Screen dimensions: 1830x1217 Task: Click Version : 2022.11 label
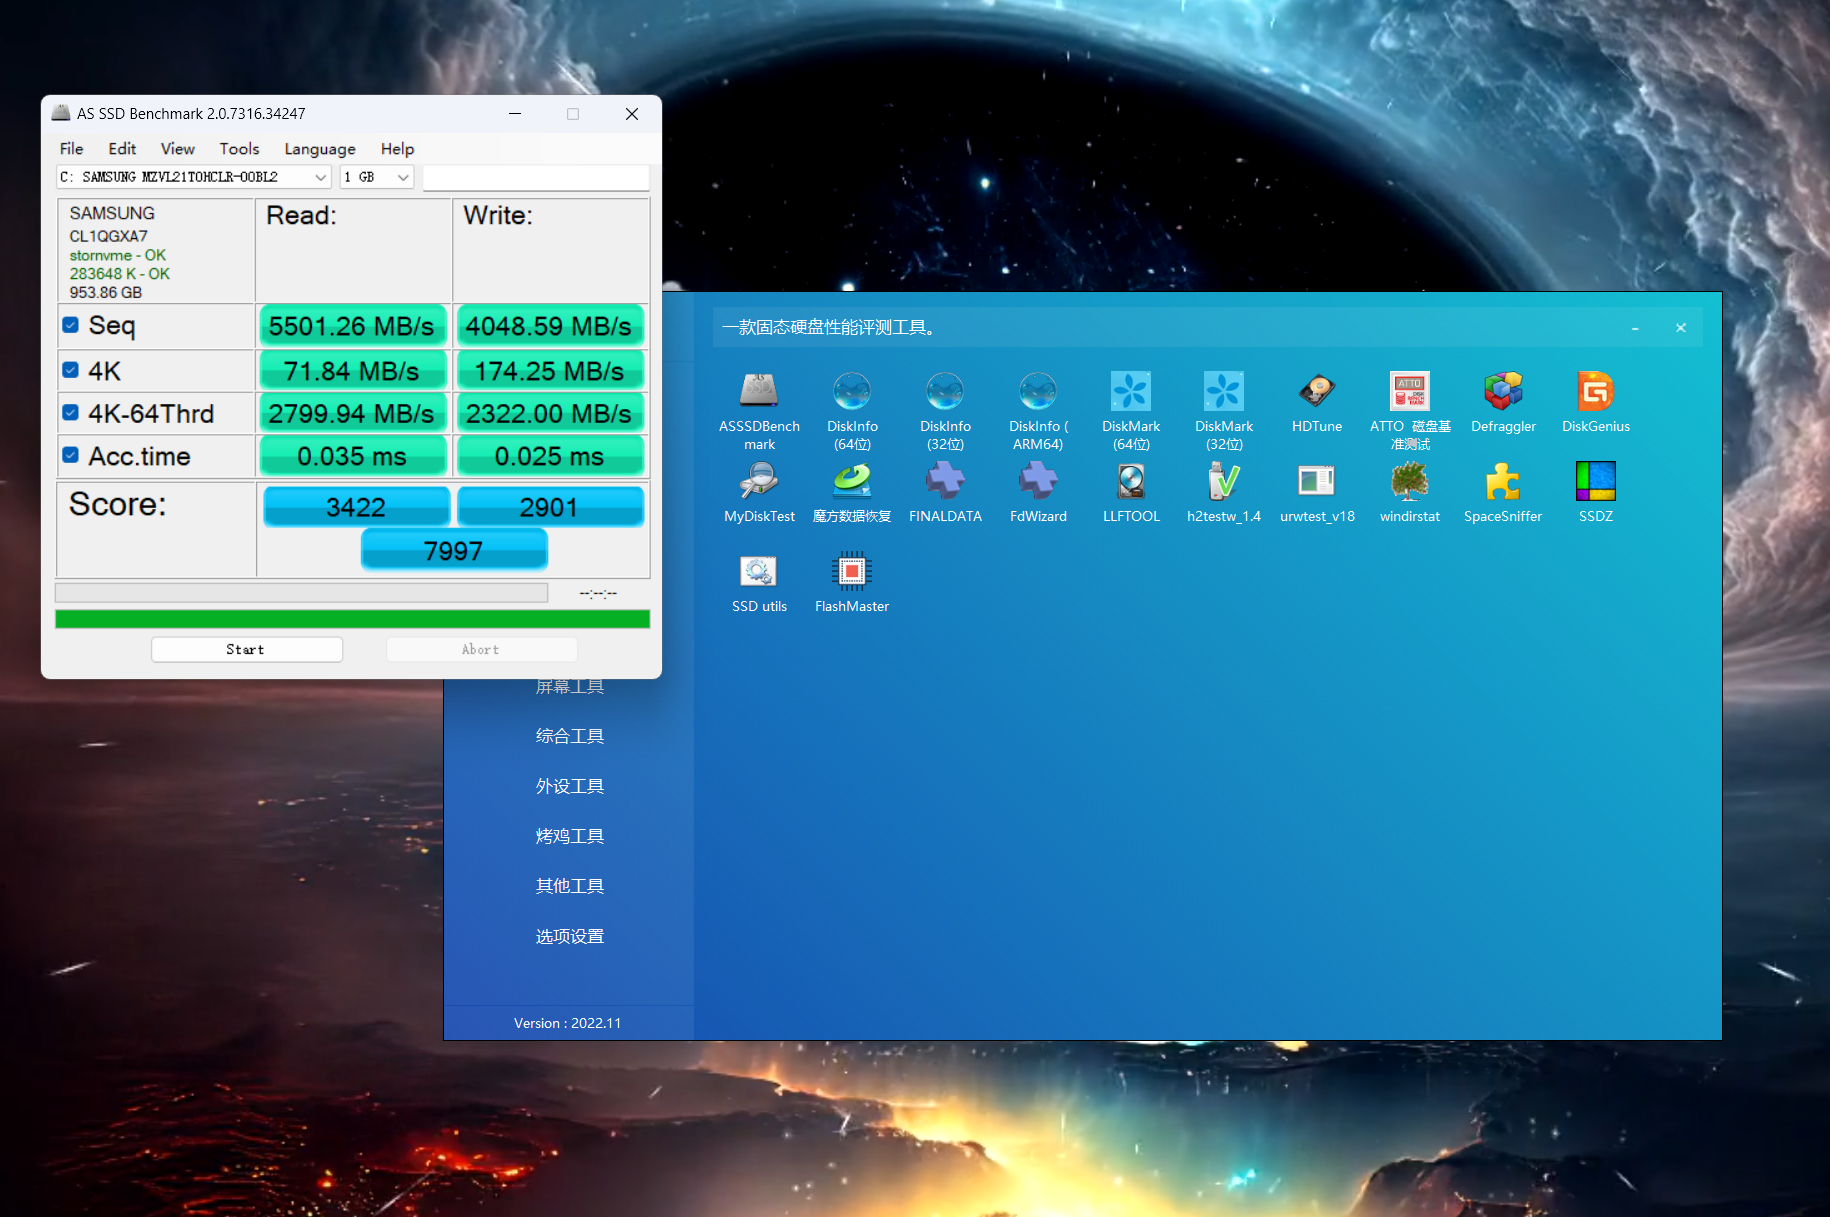tap(568, 1023)
